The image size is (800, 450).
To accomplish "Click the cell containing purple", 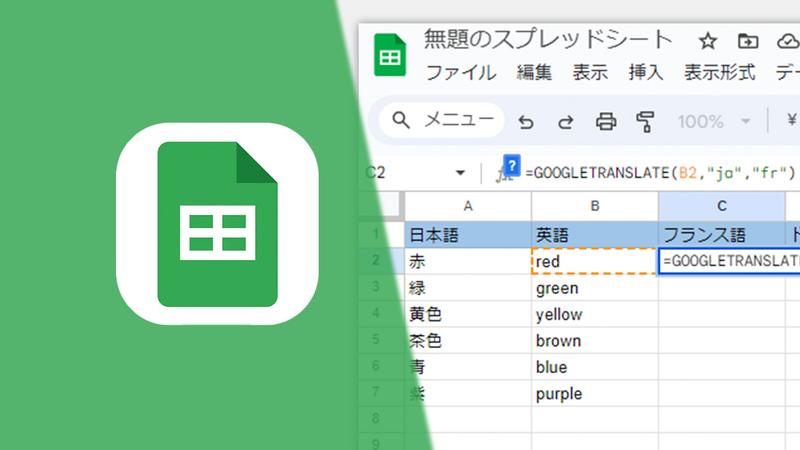I will tap(595, 394).
